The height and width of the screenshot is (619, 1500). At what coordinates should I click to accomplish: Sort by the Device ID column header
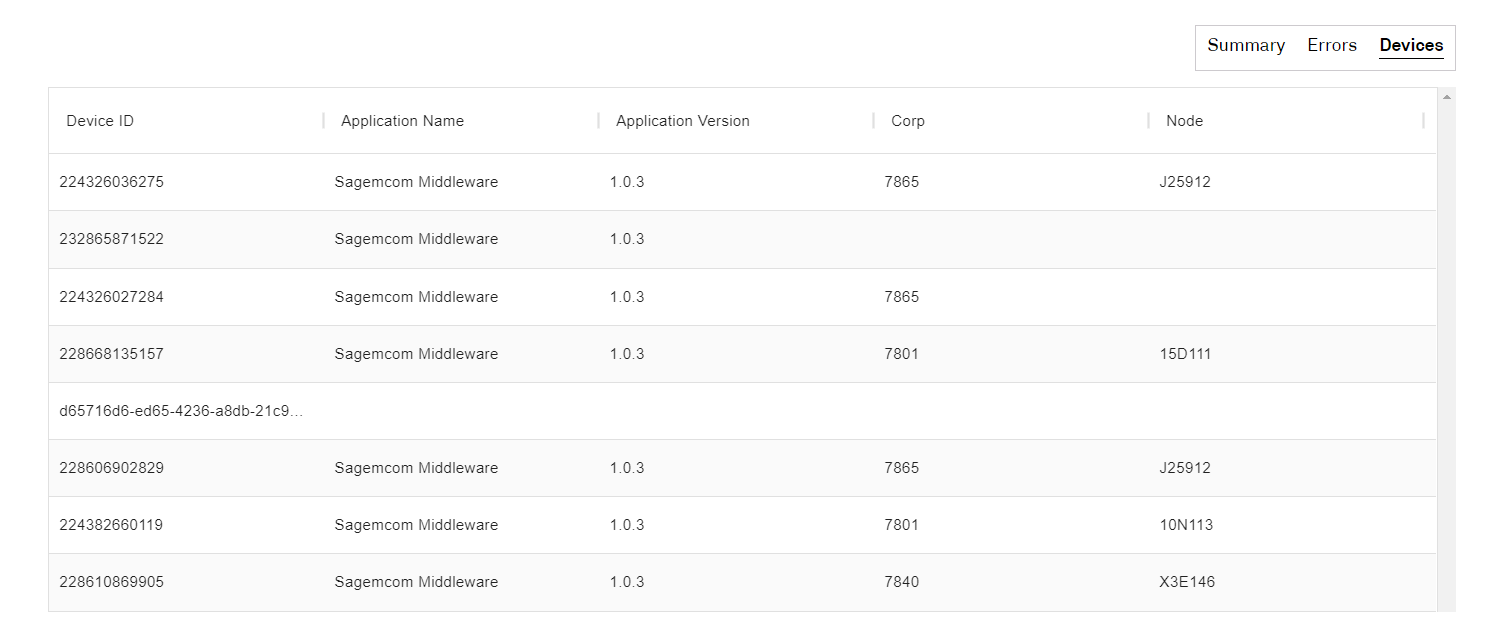click(100, 121)
